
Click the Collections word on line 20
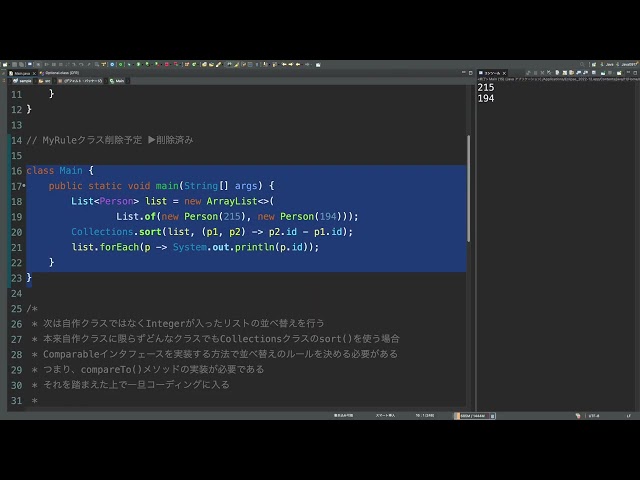(102, 232)
